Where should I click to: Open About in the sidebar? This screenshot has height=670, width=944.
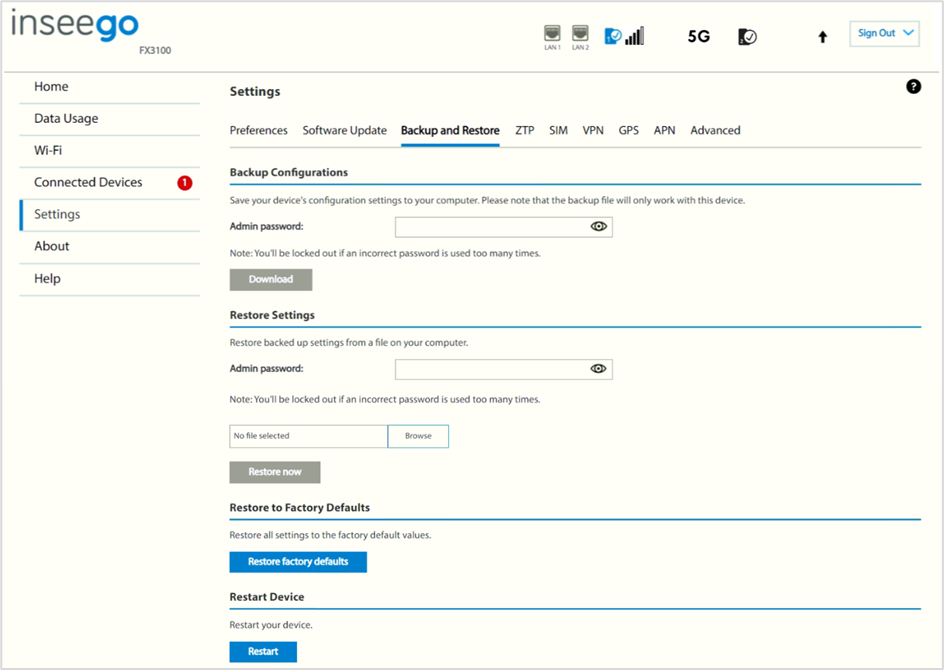point(110,246)
